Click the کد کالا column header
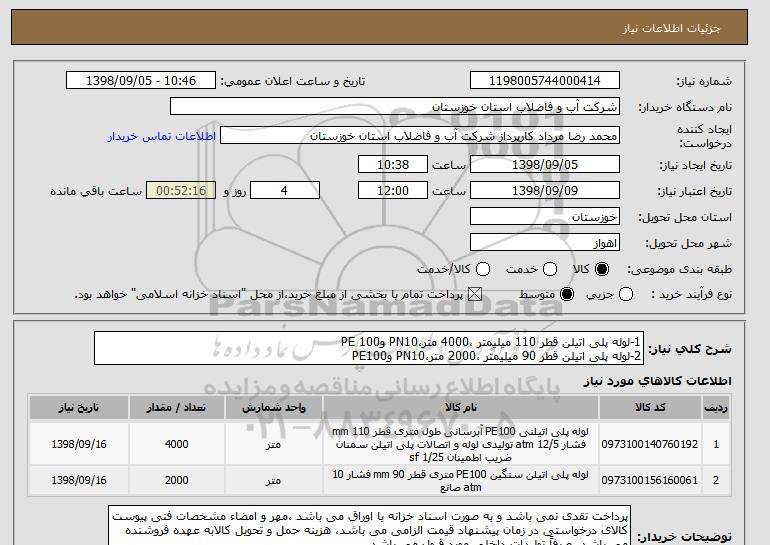770x545 pixels. point(650,408)
